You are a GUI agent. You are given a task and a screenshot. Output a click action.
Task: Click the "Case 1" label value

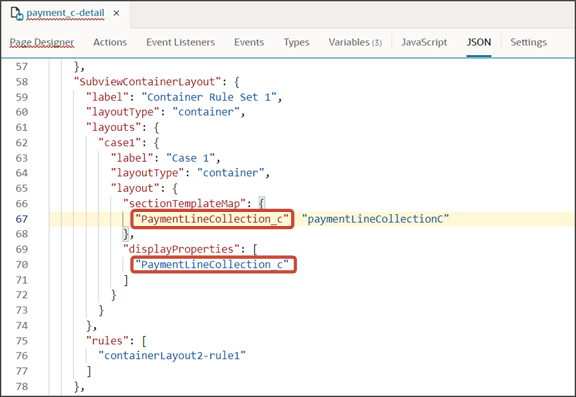click(191, 158)
